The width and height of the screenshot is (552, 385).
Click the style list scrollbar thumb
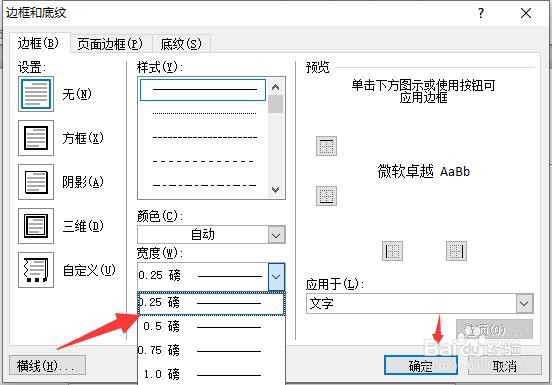click(276, 104)
